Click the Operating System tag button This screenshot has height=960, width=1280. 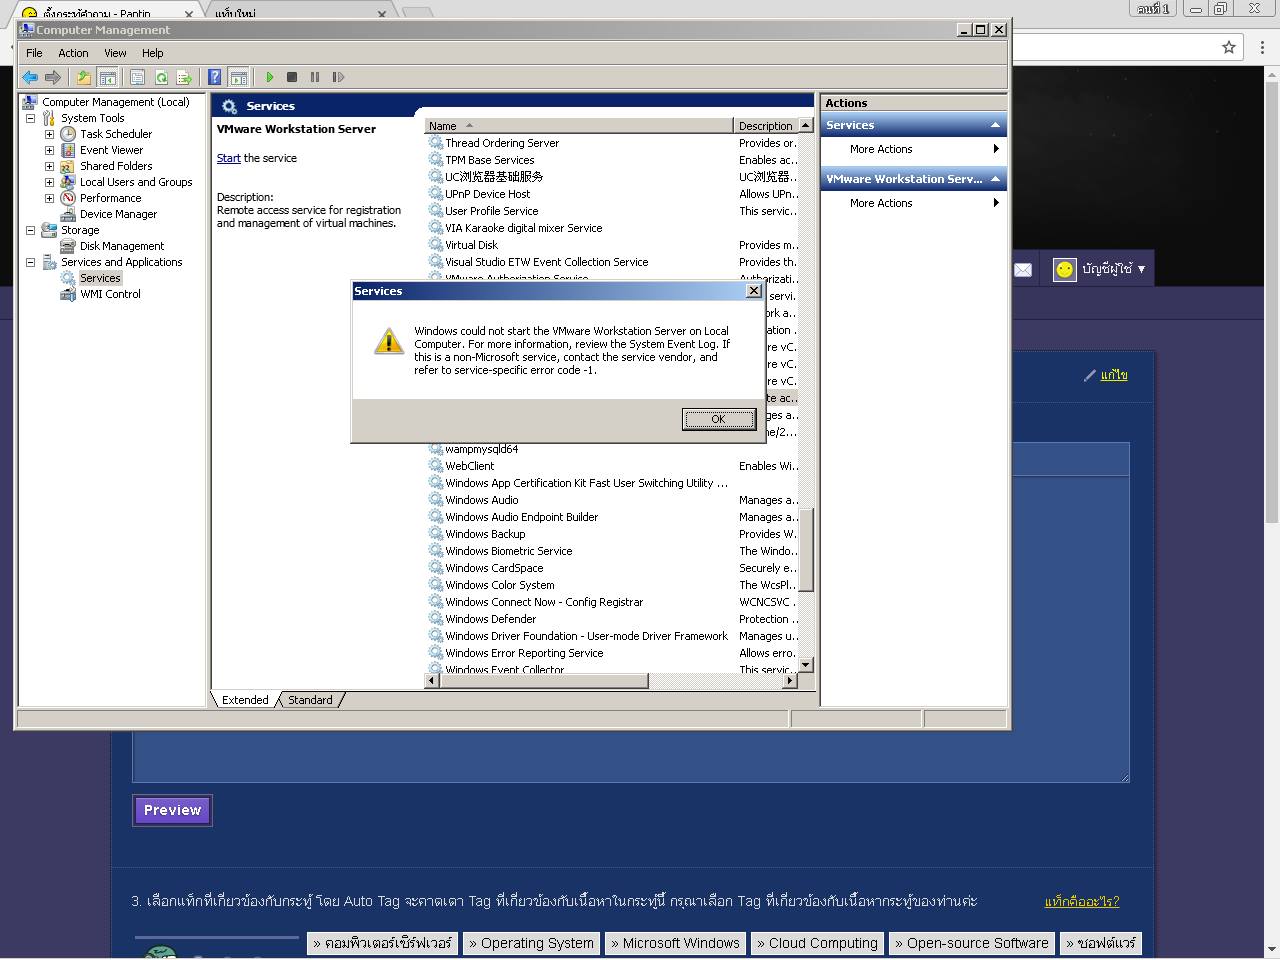pos(531,943)
